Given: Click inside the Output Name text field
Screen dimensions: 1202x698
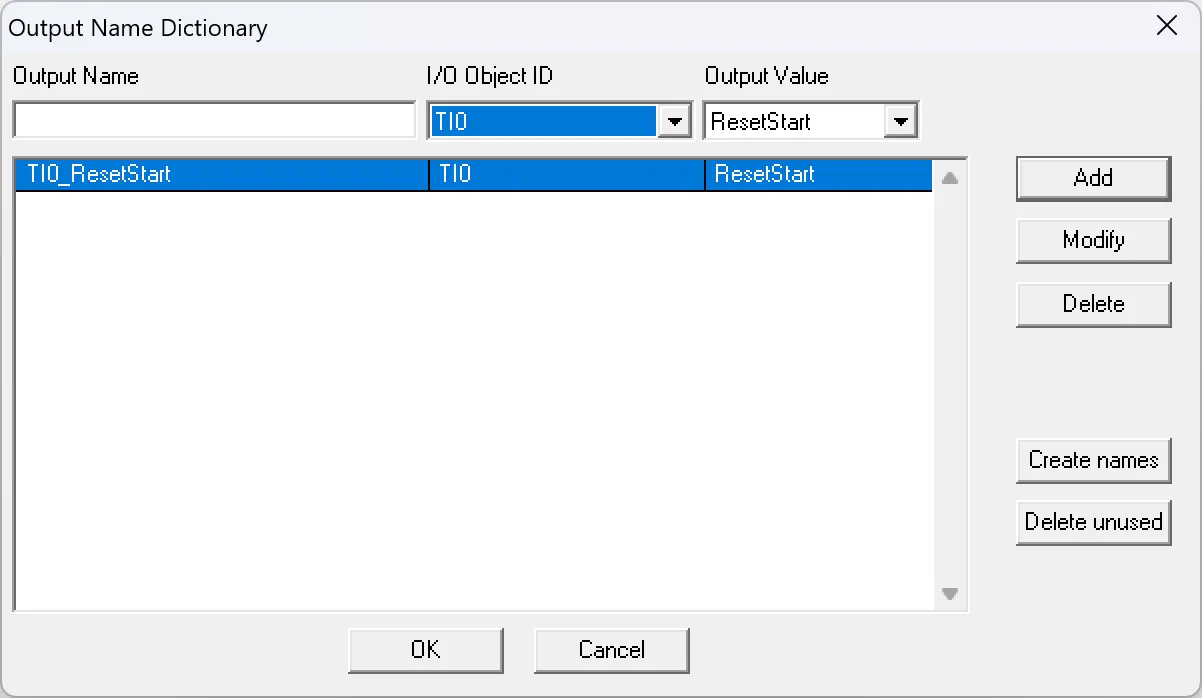Looking at the screenshot, I should [x=214, y=119].
